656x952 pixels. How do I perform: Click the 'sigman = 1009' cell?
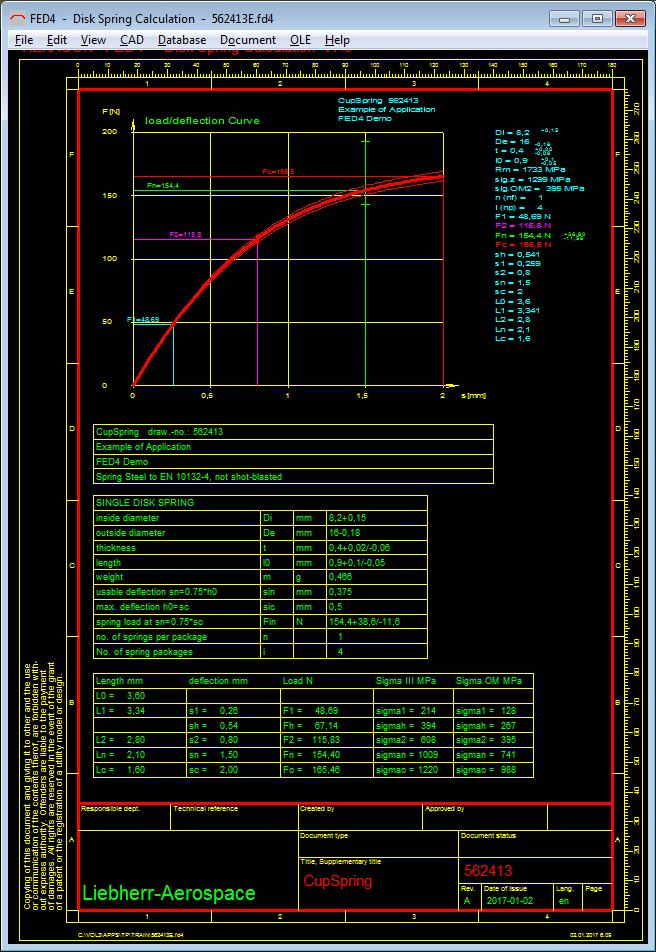pyautogui.click(x=414, y=755)
